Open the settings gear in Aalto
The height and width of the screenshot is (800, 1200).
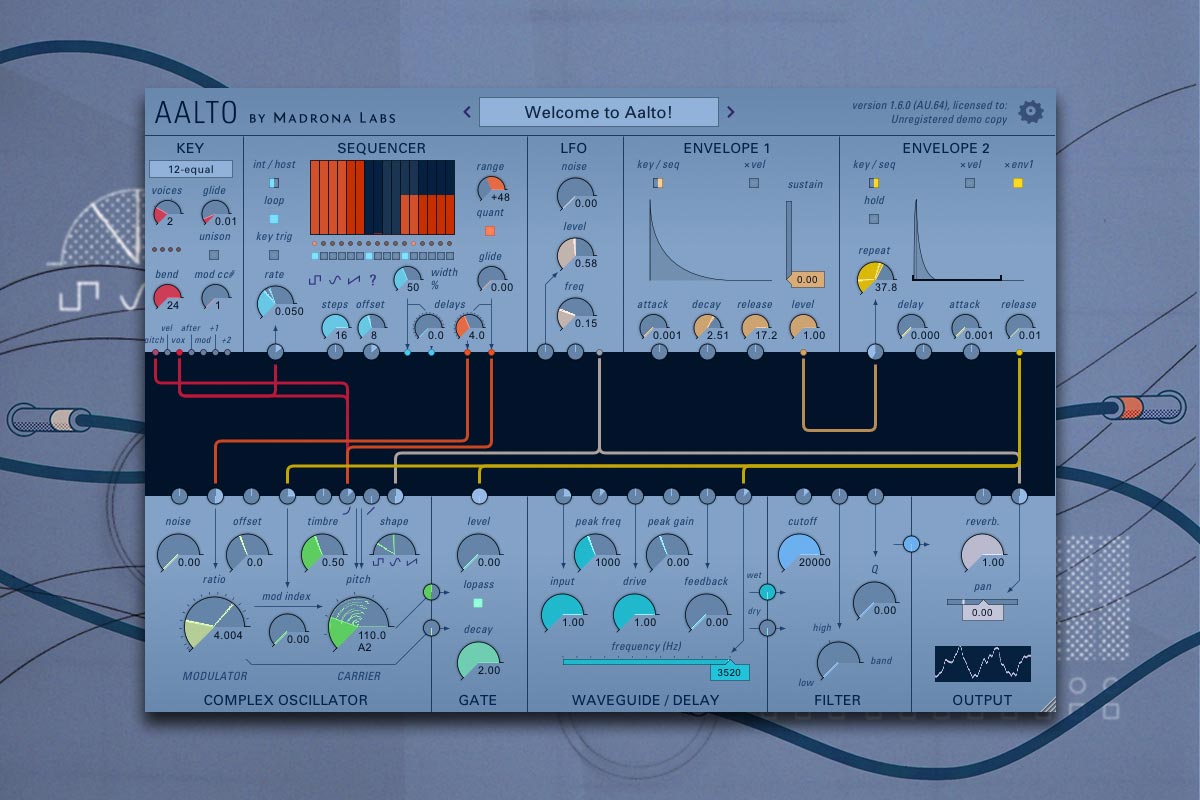tap(1030, 112)
